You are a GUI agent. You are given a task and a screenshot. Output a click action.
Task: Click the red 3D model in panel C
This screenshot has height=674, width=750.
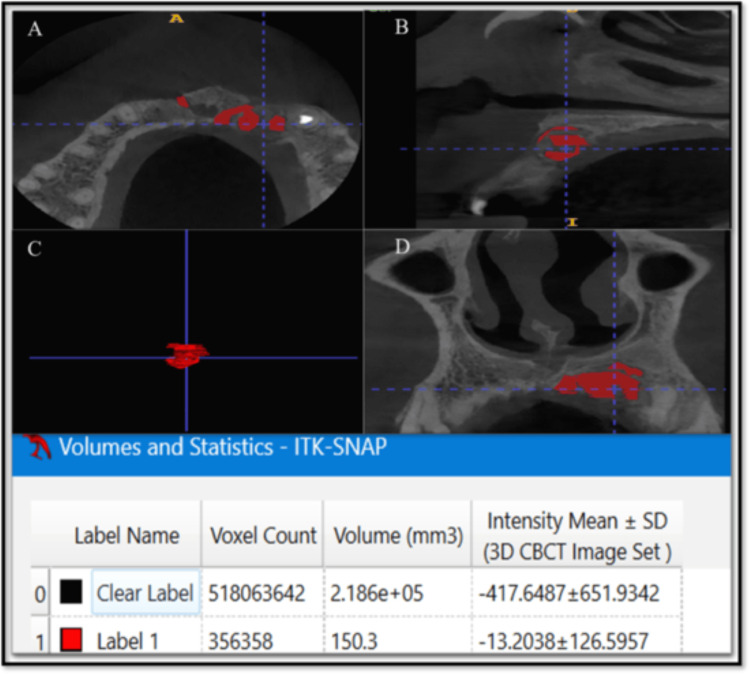pos(187,355)
